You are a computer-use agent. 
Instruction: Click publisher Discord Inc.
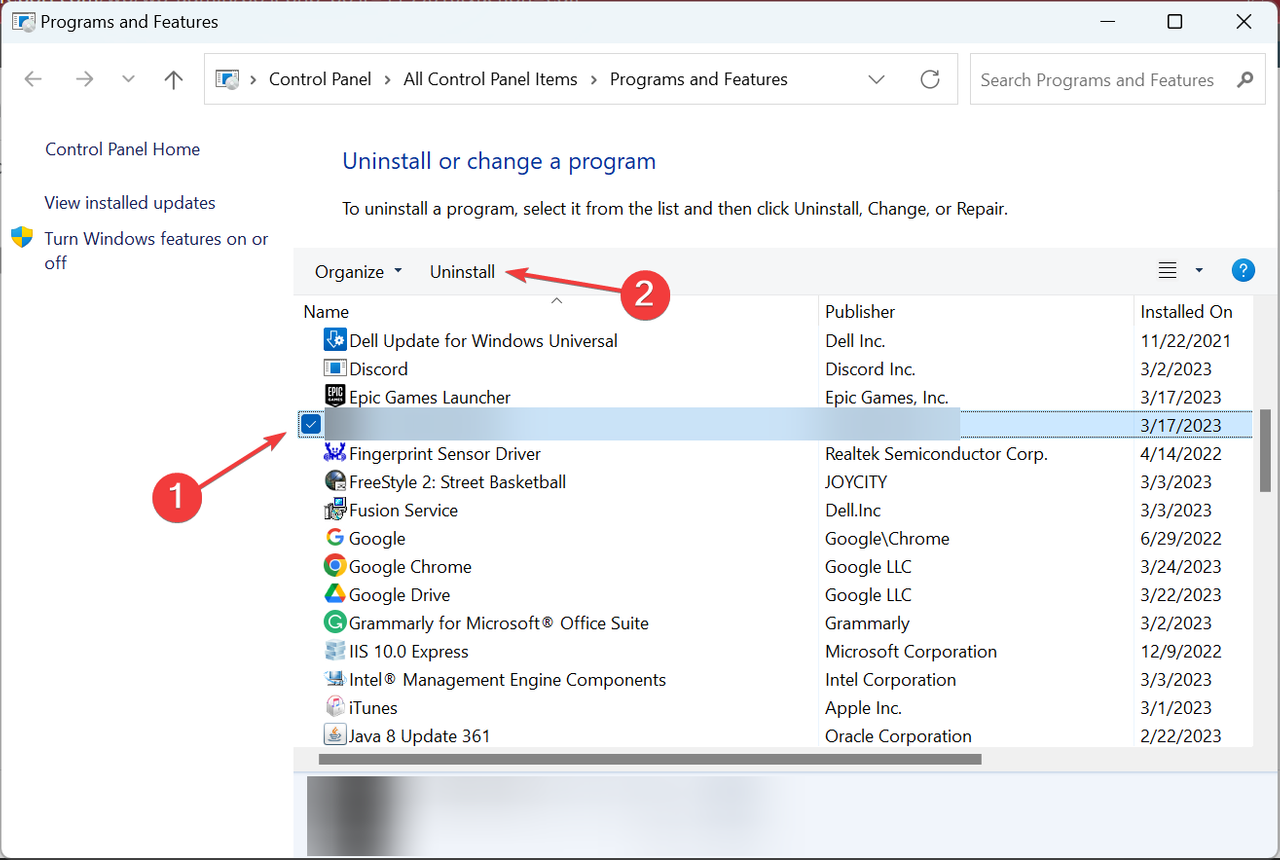pos(870,369)
